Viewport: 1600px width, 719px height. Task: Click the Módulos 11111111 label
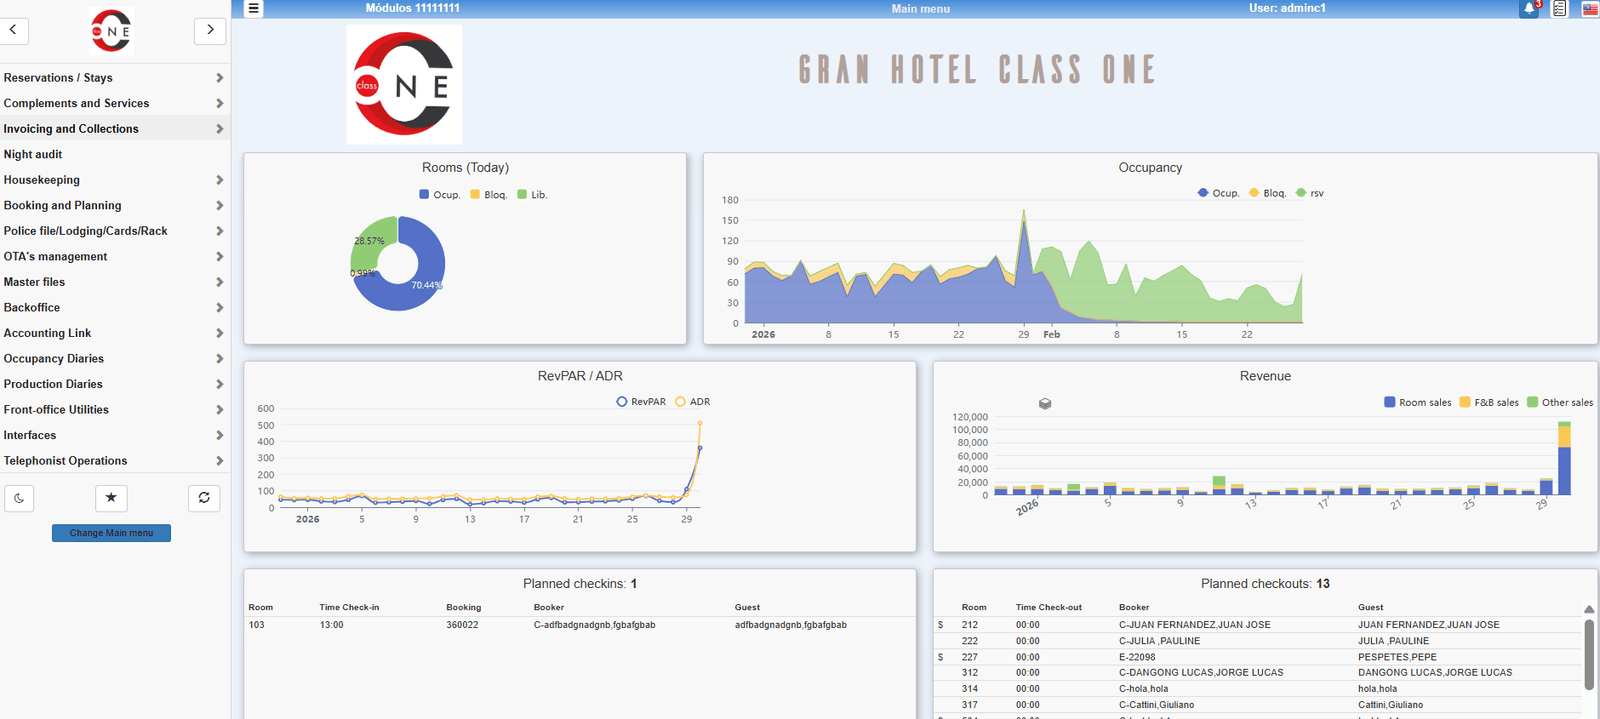[413, 8]
